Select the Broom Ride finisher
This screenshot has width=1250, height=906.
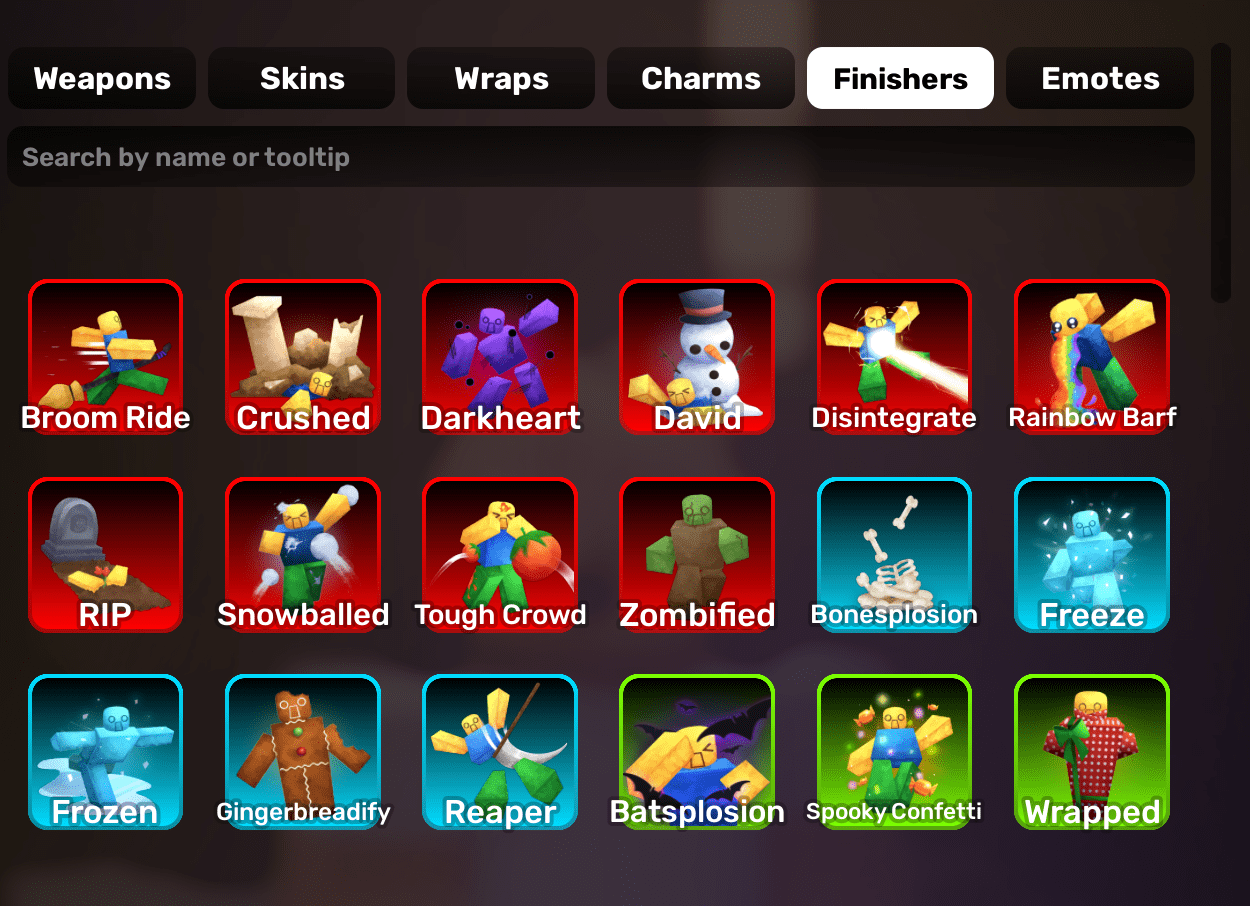tap(106, 357)
